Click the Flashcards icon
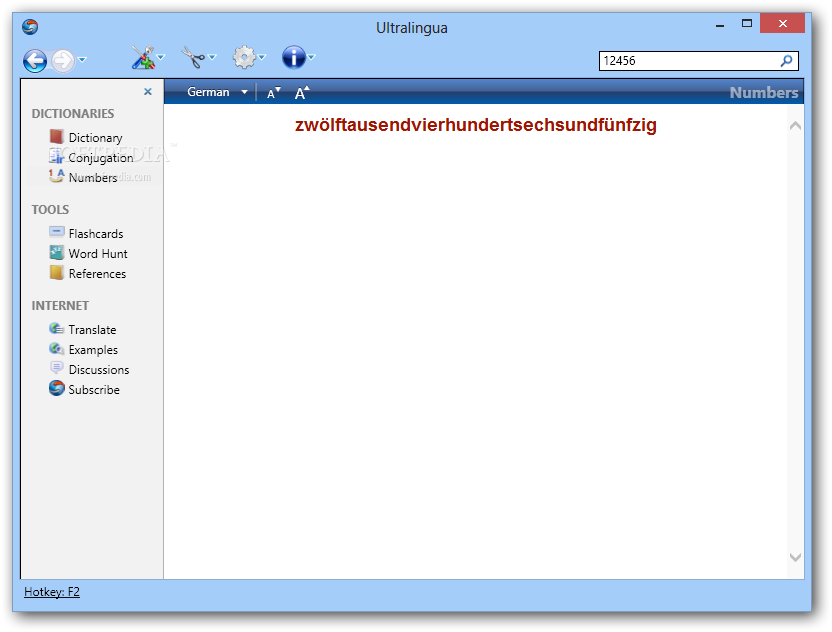The width and height of the screenshot is (832, 632). pyautogui.click(x=56, y=232)
